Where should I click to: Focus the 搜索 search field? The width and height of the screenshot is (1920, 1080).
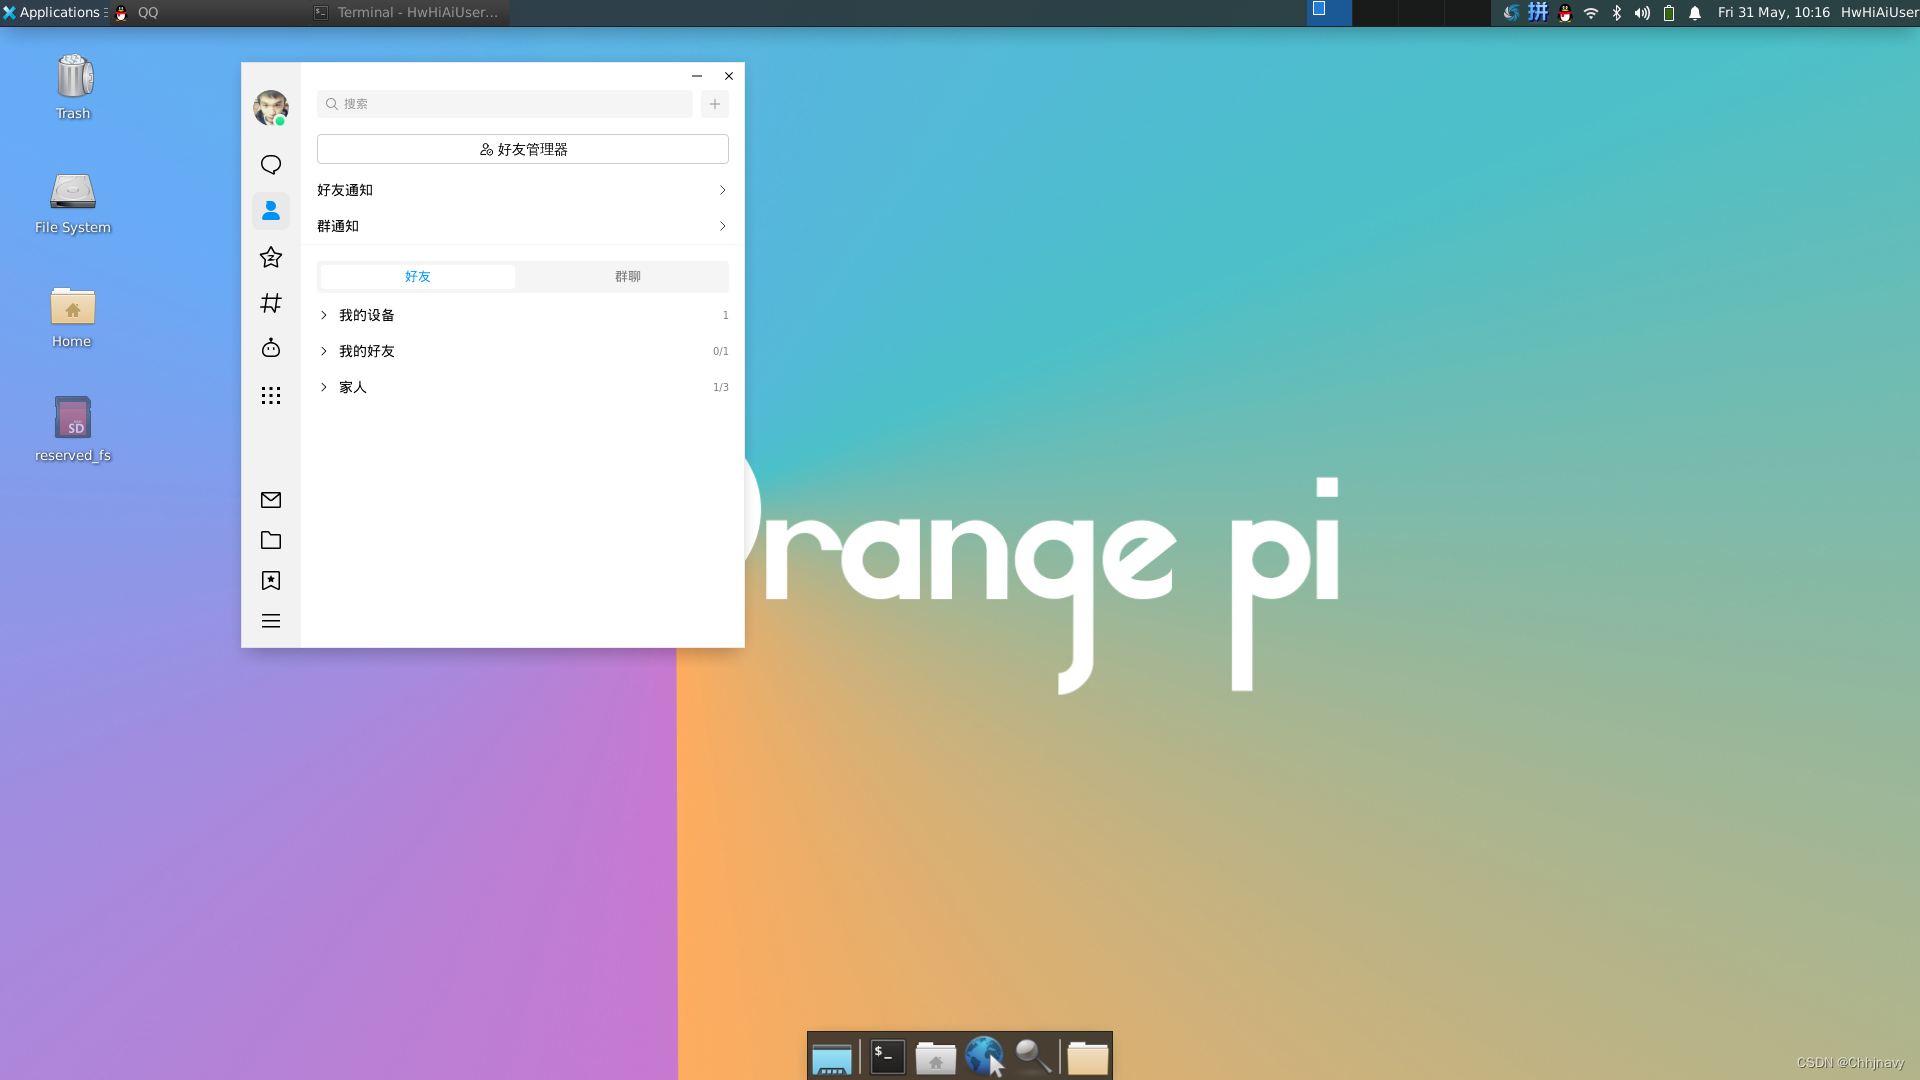pos(505,104)
